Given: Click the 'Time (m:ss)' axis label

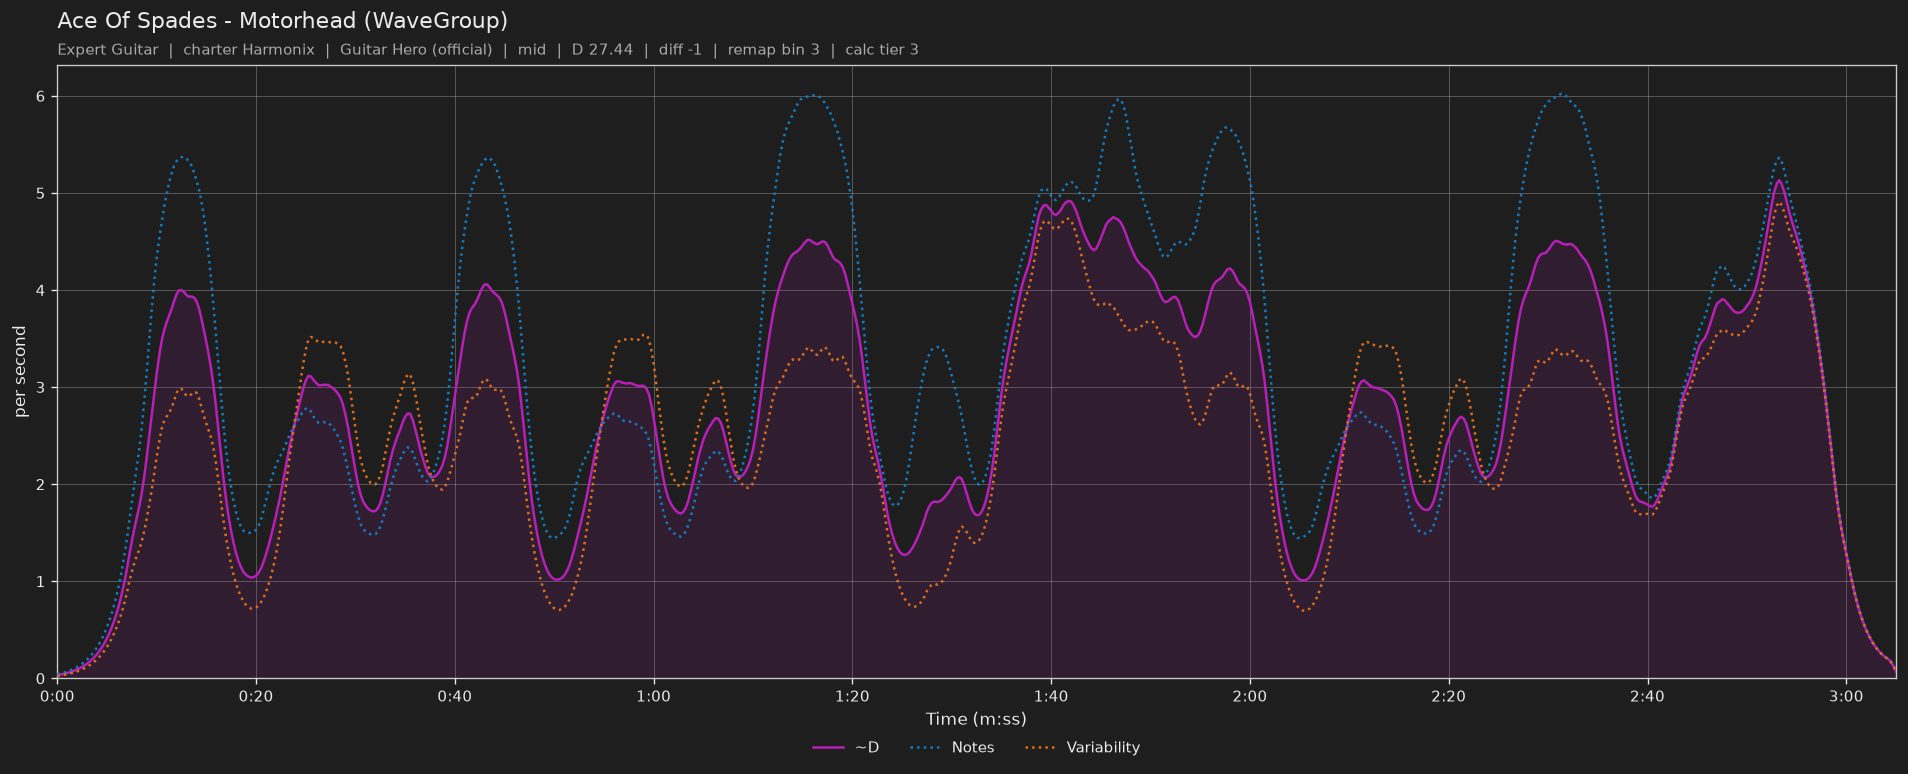Looking at the screenshot, I should (976, 719).
